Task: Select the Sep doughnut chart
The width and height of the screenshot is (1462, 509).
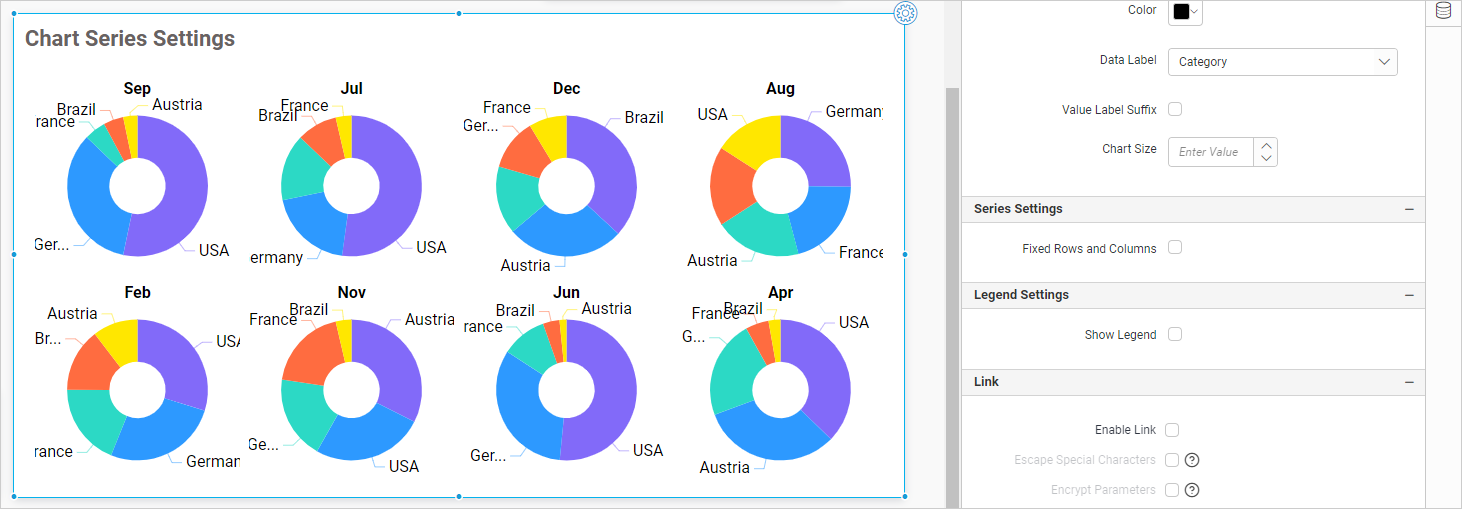Action: tap(137, 186)
